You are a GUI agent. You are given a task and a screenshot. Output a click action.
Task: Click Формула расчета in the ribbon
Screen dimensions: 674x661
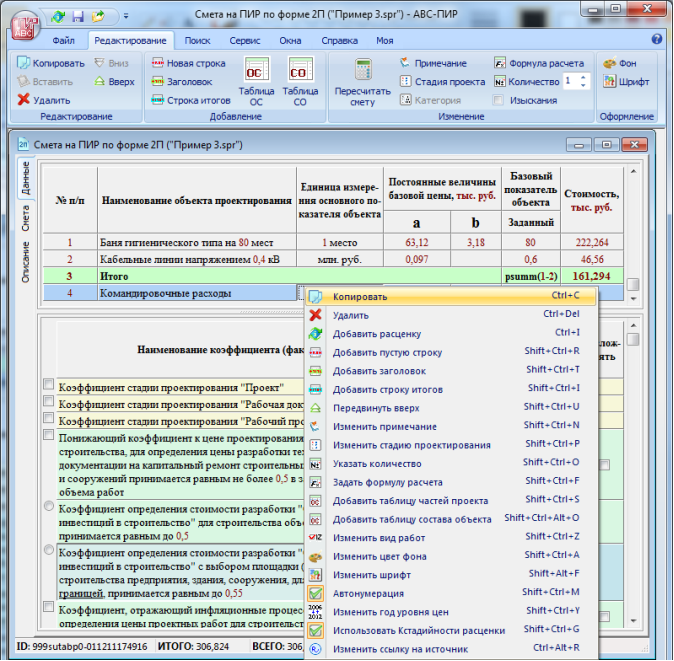(x=539, y=63)
